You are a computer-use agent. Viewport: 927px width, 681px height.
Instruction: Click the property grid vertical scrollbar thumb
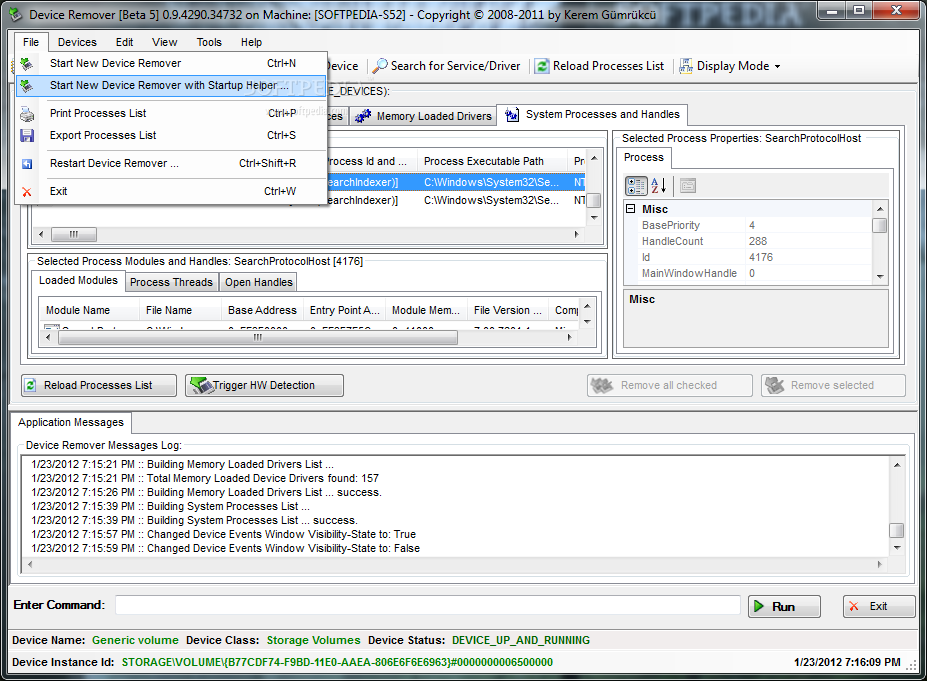pyautogui.click(x=880, y=226)
